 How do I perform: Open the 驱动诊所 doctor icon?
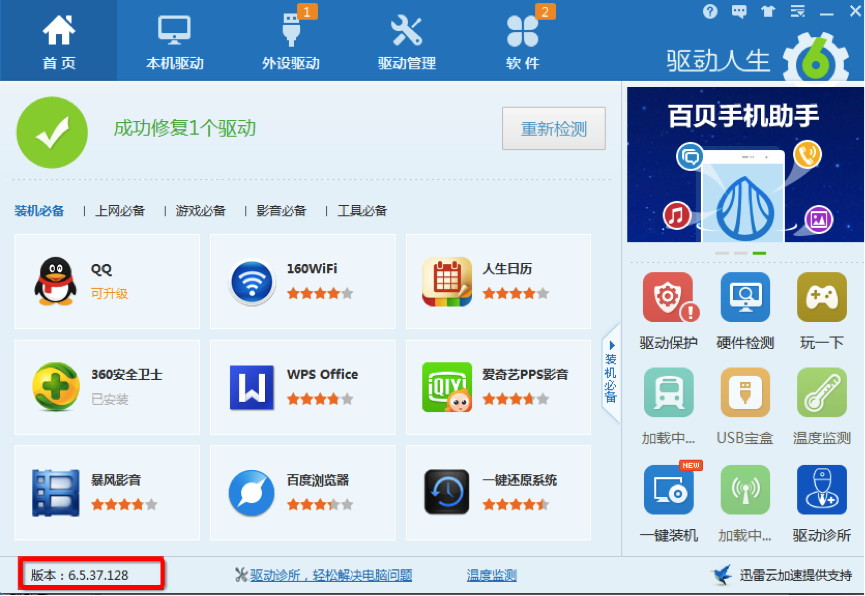click(x=821, y=490)
